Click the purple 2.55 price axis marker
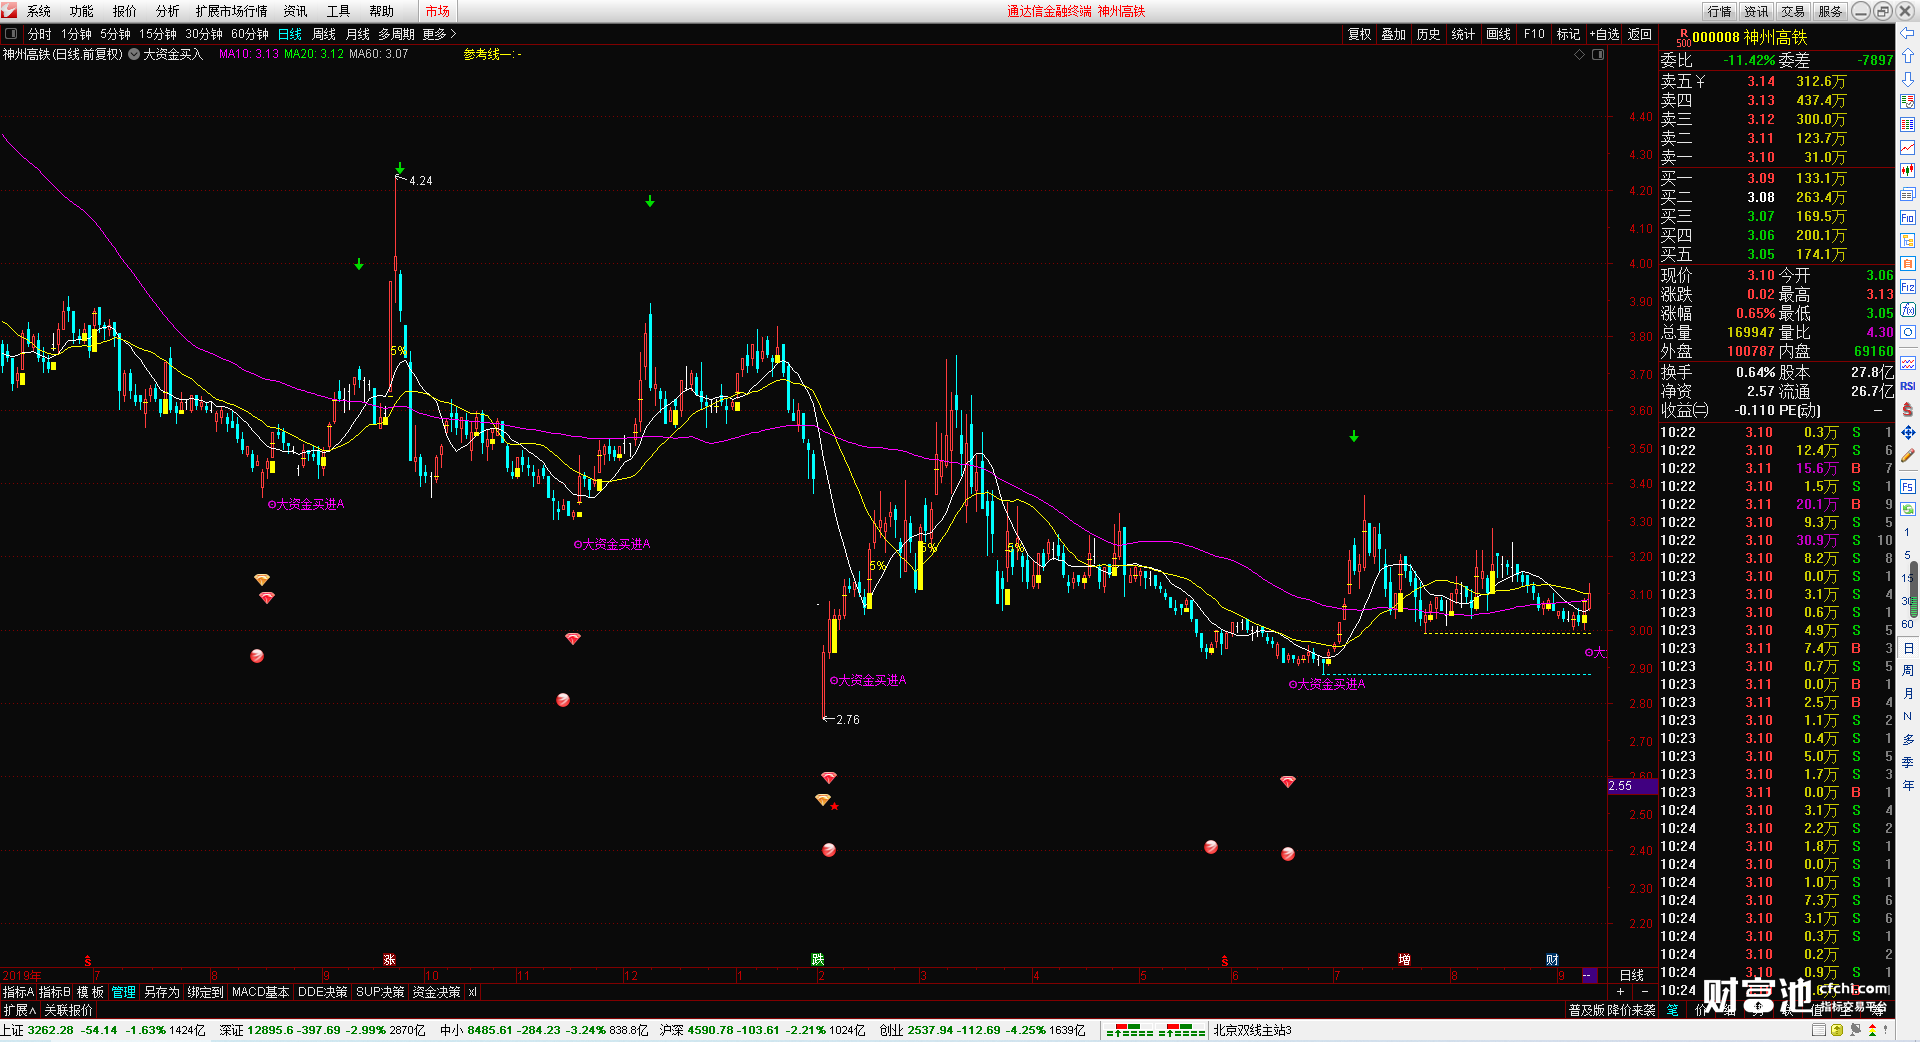1920x1042 pixels. point(1631,786)
